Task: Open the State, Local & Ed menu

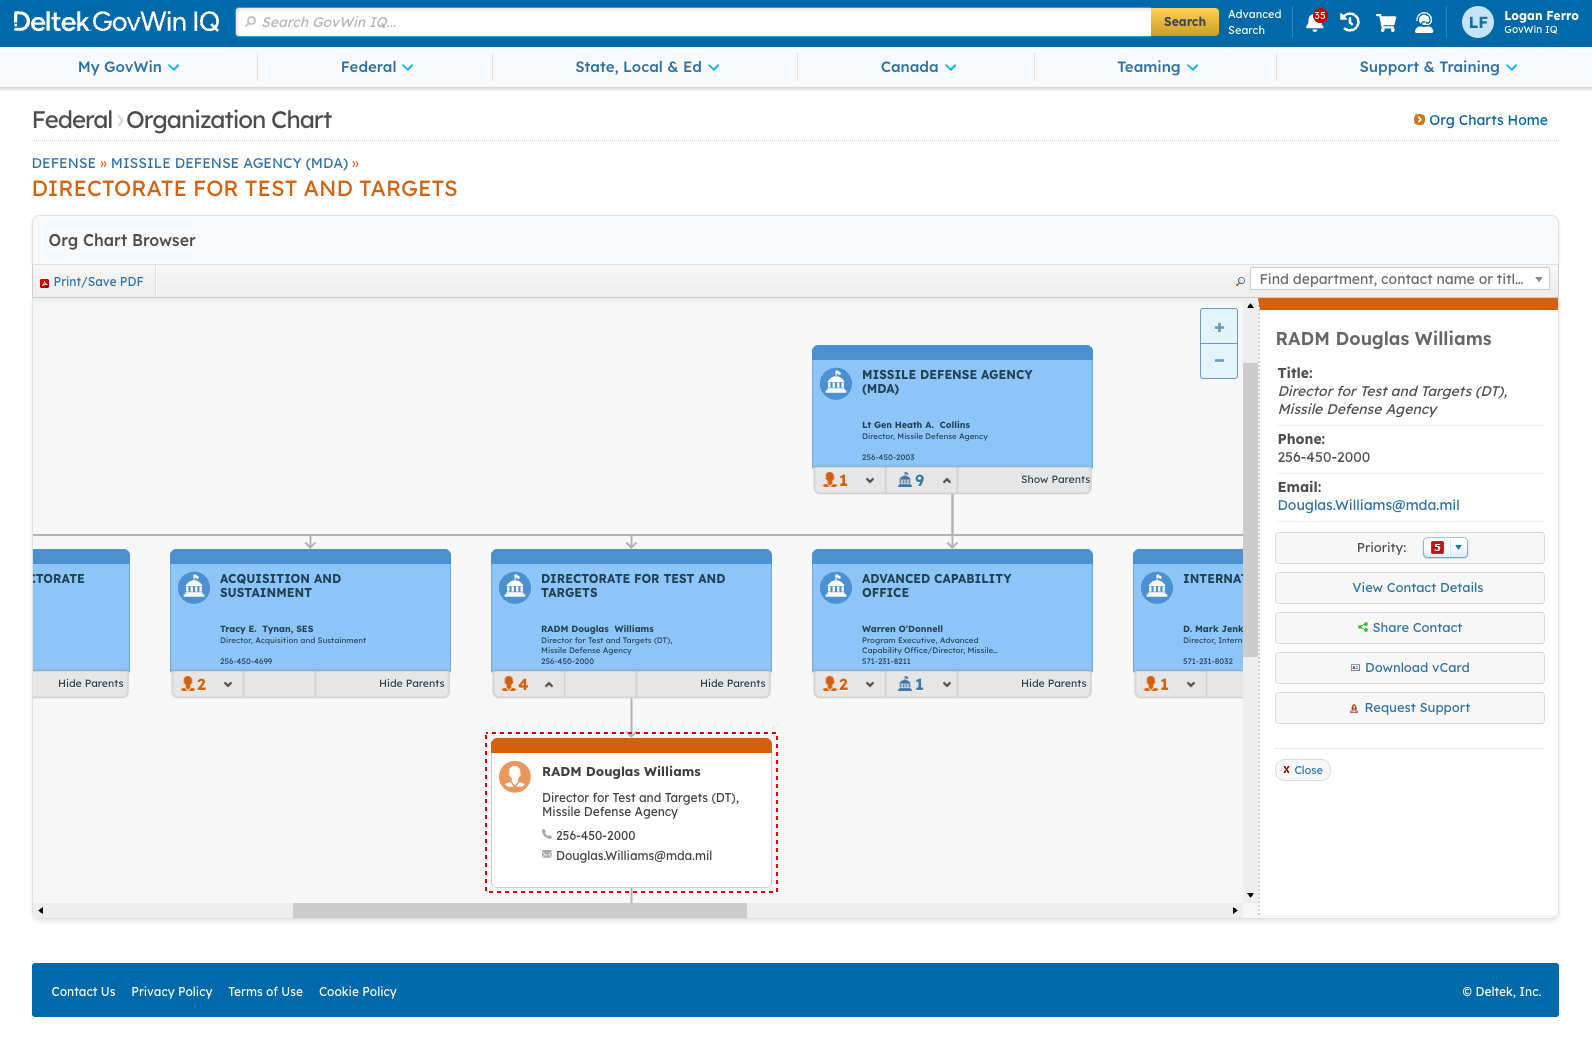Action: coord(647,67)
